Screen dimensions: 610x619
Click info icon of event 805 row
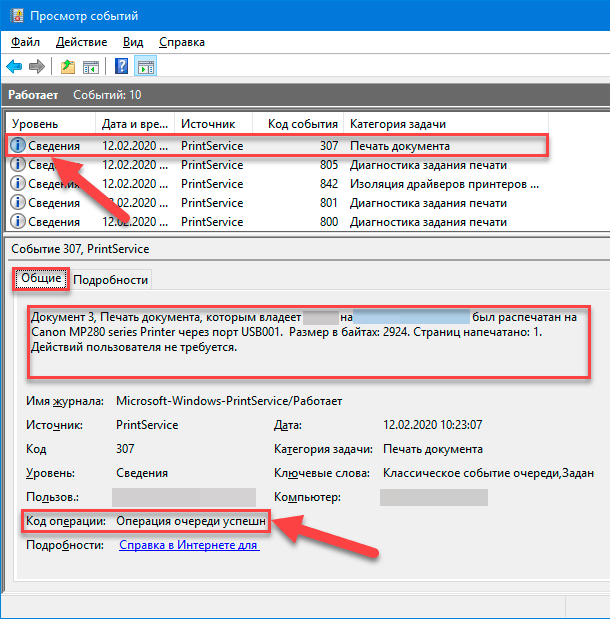pos(18,164)
